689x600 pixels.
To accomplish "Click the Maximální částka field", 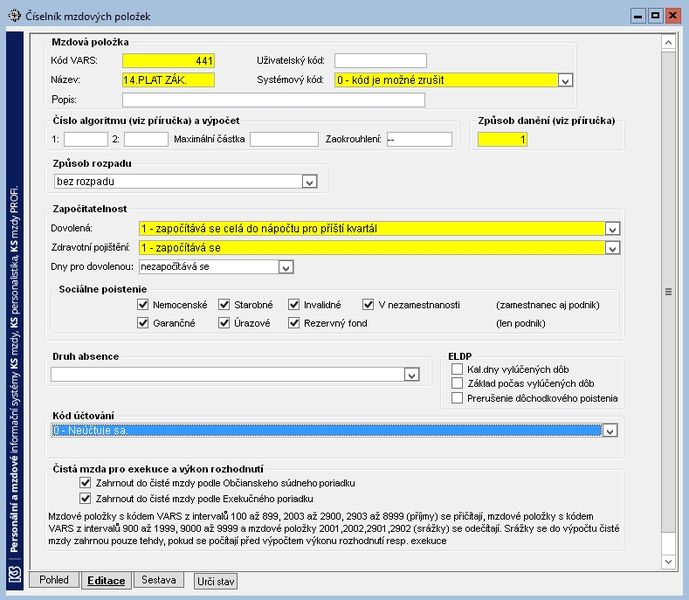I will [x=284, y=139].
